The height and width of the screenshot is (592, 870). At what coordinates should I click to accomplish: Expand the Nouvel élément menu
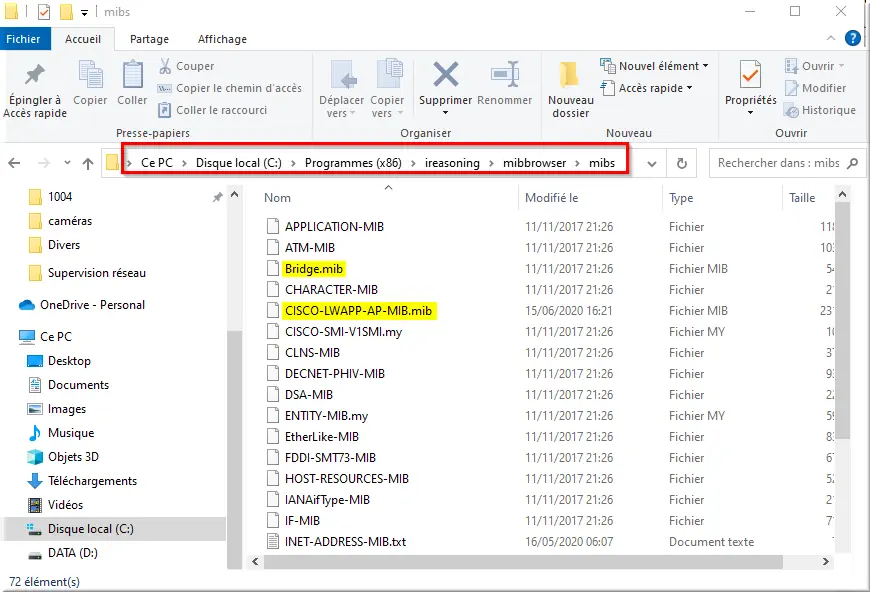tap(655, 66)
